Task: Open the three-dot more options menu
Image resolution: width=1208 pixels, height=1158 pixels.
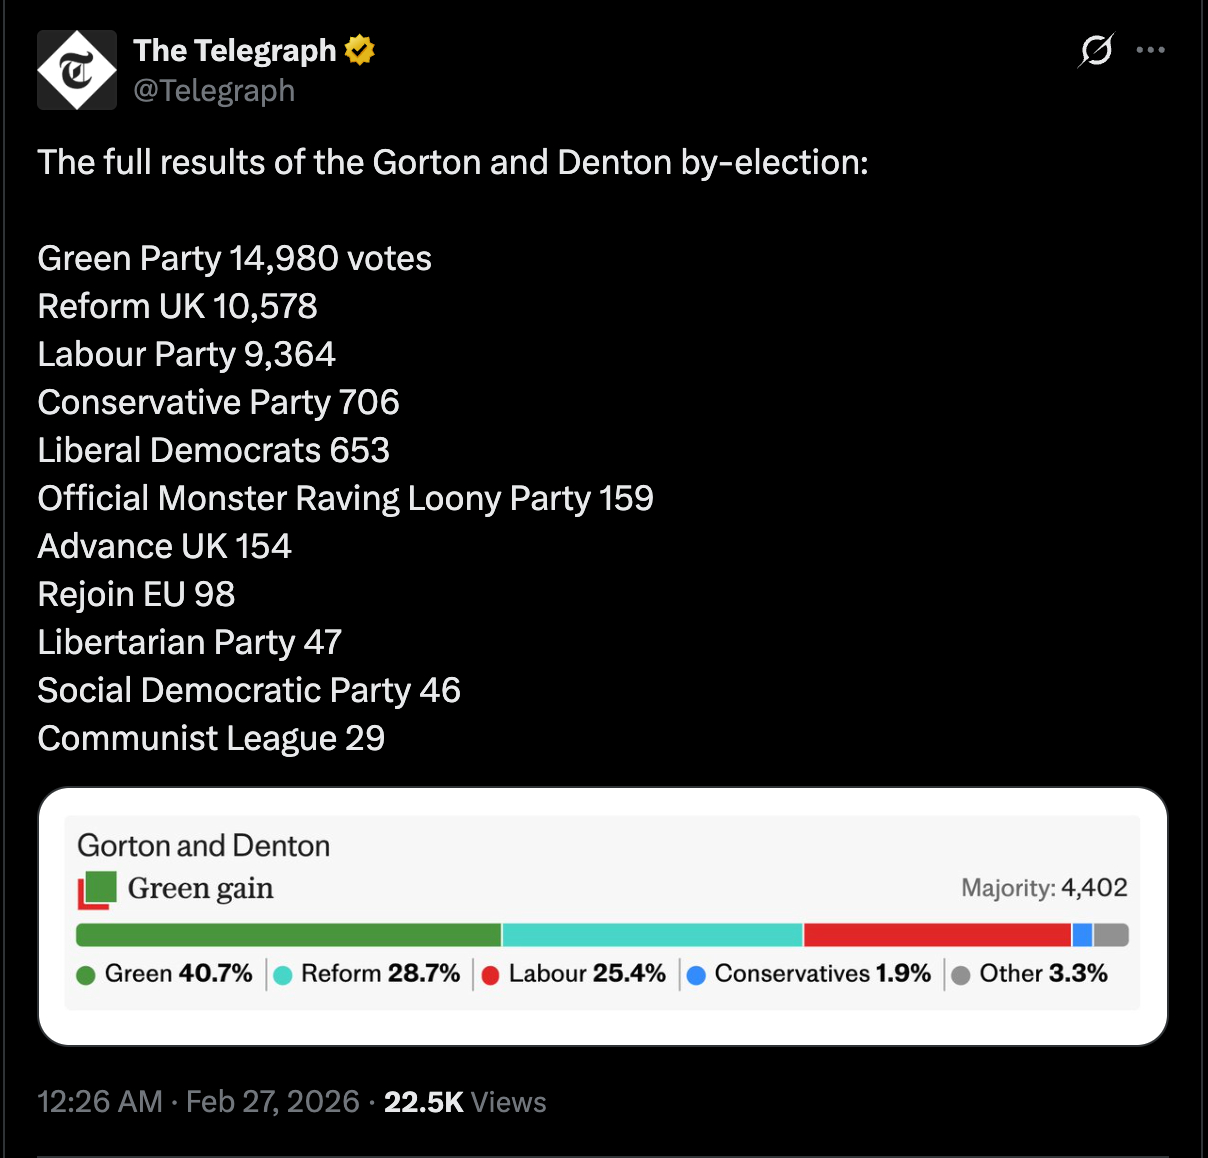Action: [1151, 50]
